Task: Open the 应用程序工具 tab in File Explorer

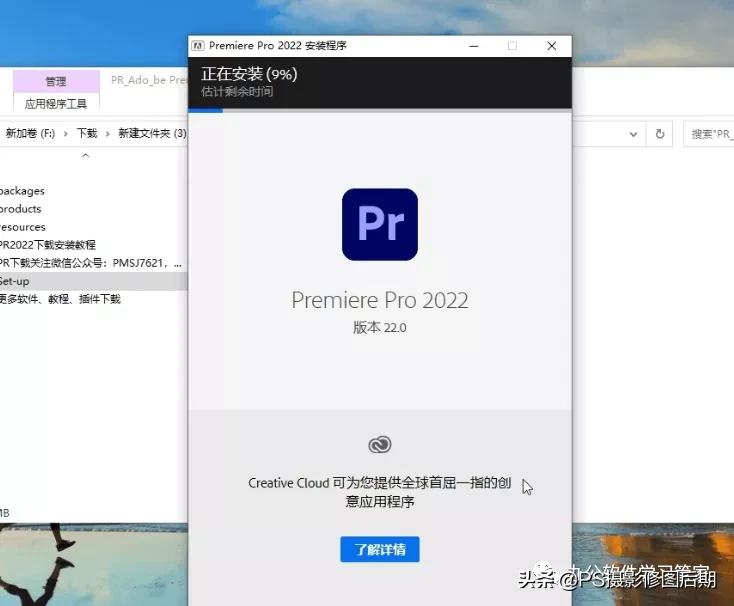Action: click(x=56, y=104)
